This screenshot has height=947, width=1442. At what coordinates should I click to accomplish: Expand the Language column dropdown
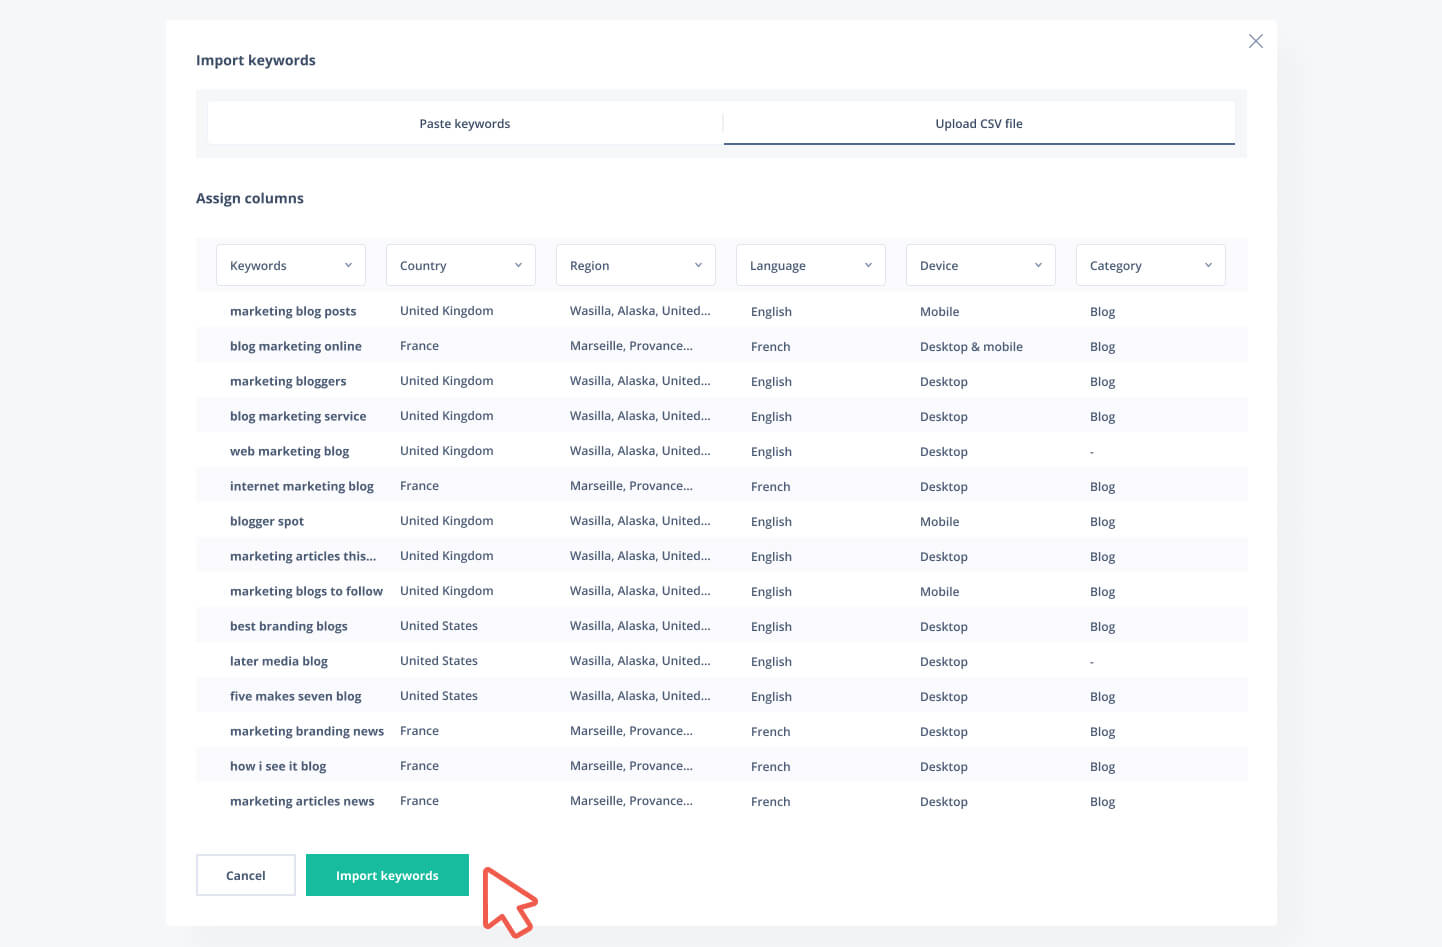coord(810,265)
